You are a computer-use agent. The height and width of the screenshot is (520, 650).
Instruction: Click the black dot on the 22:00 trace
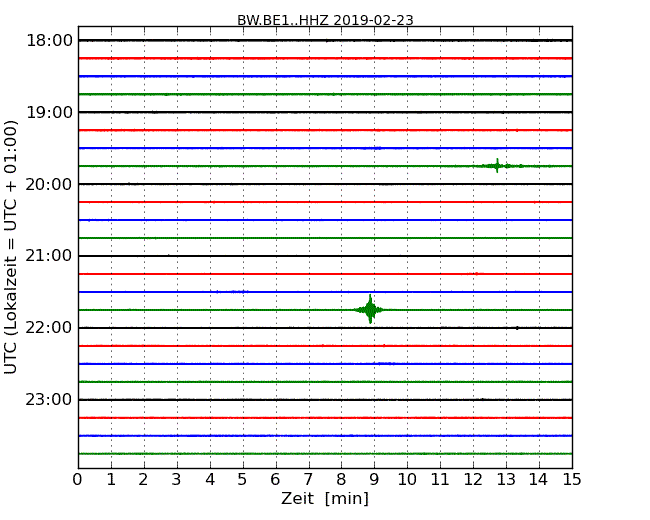coord(517,328)
